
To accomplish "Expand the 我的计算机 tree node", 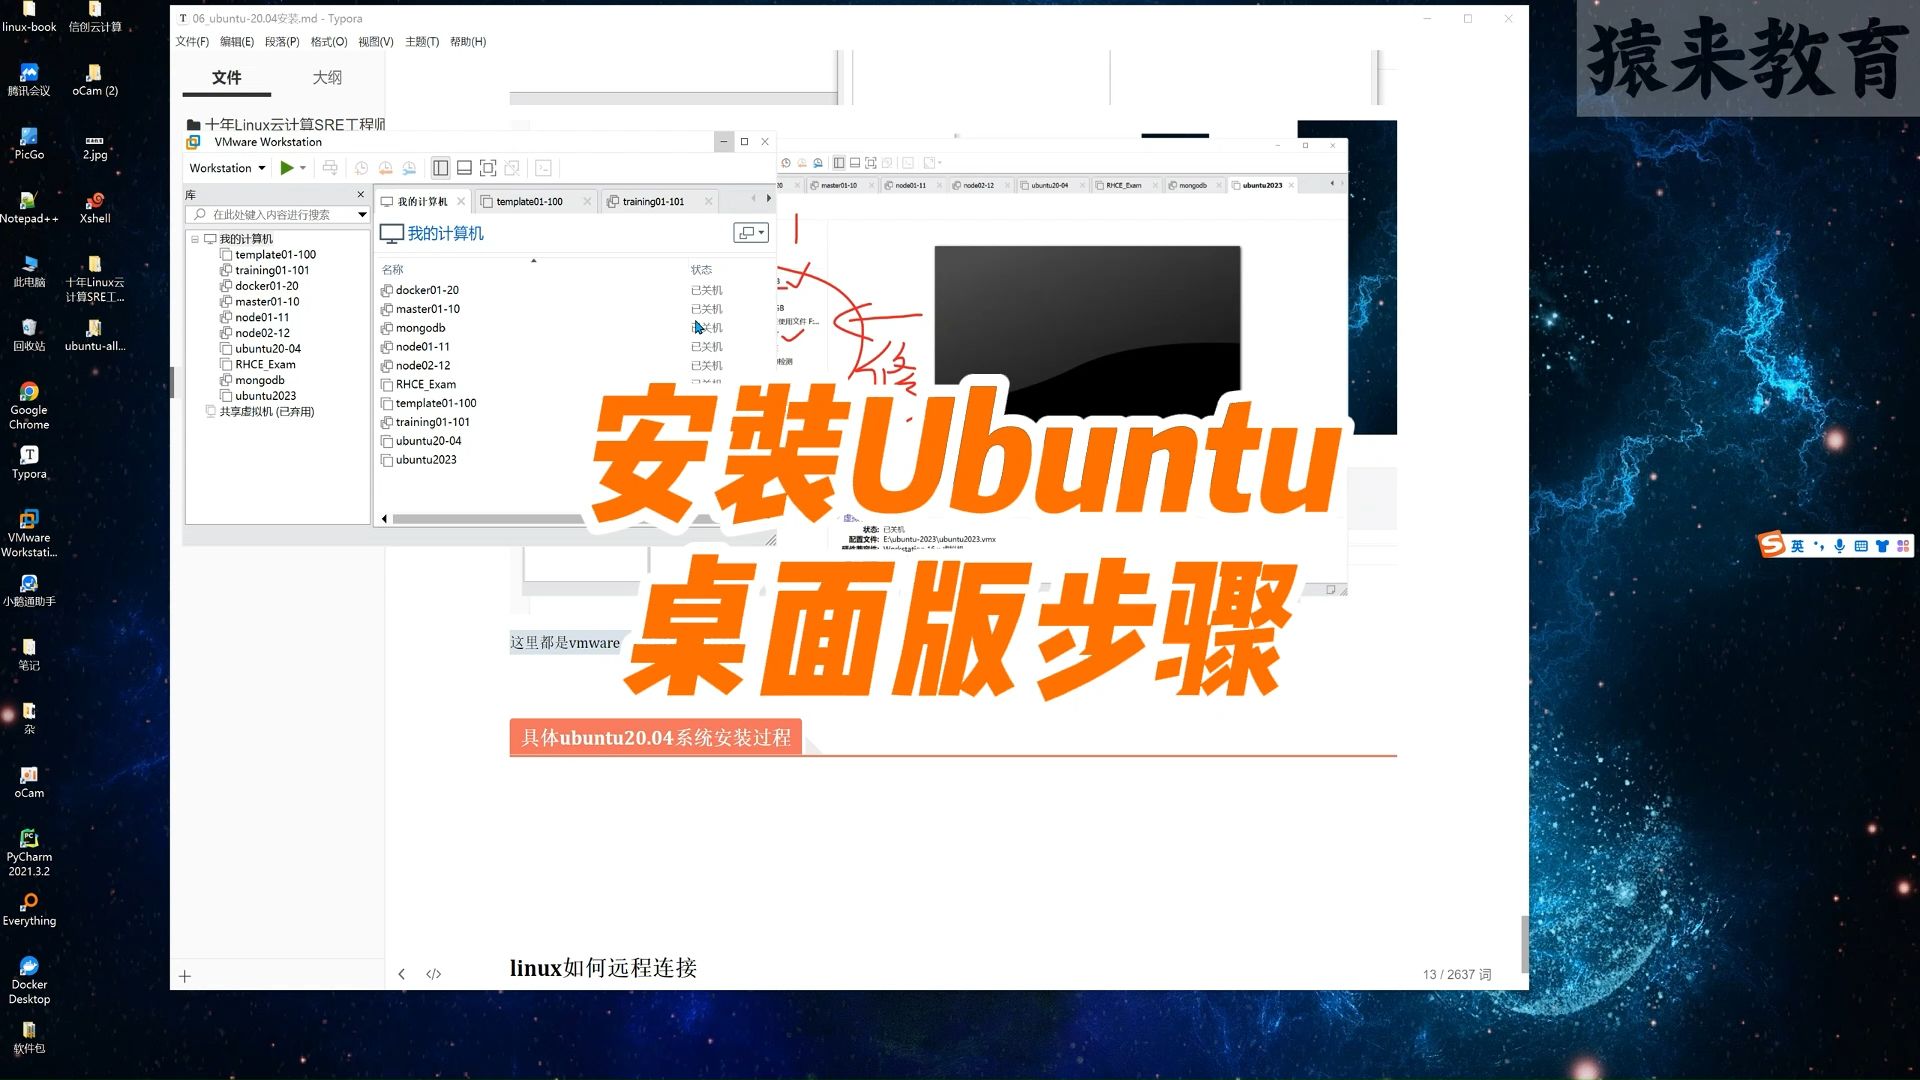I will (195, 239).
